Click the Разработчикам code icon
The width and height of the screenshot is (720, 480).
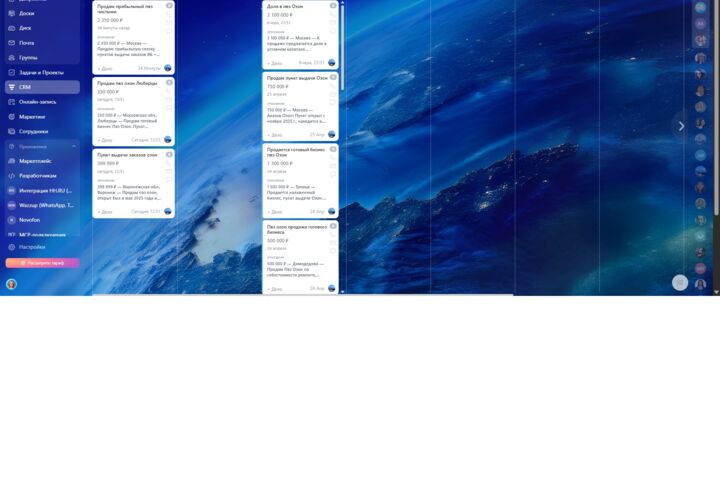click(x=11, y=176)
